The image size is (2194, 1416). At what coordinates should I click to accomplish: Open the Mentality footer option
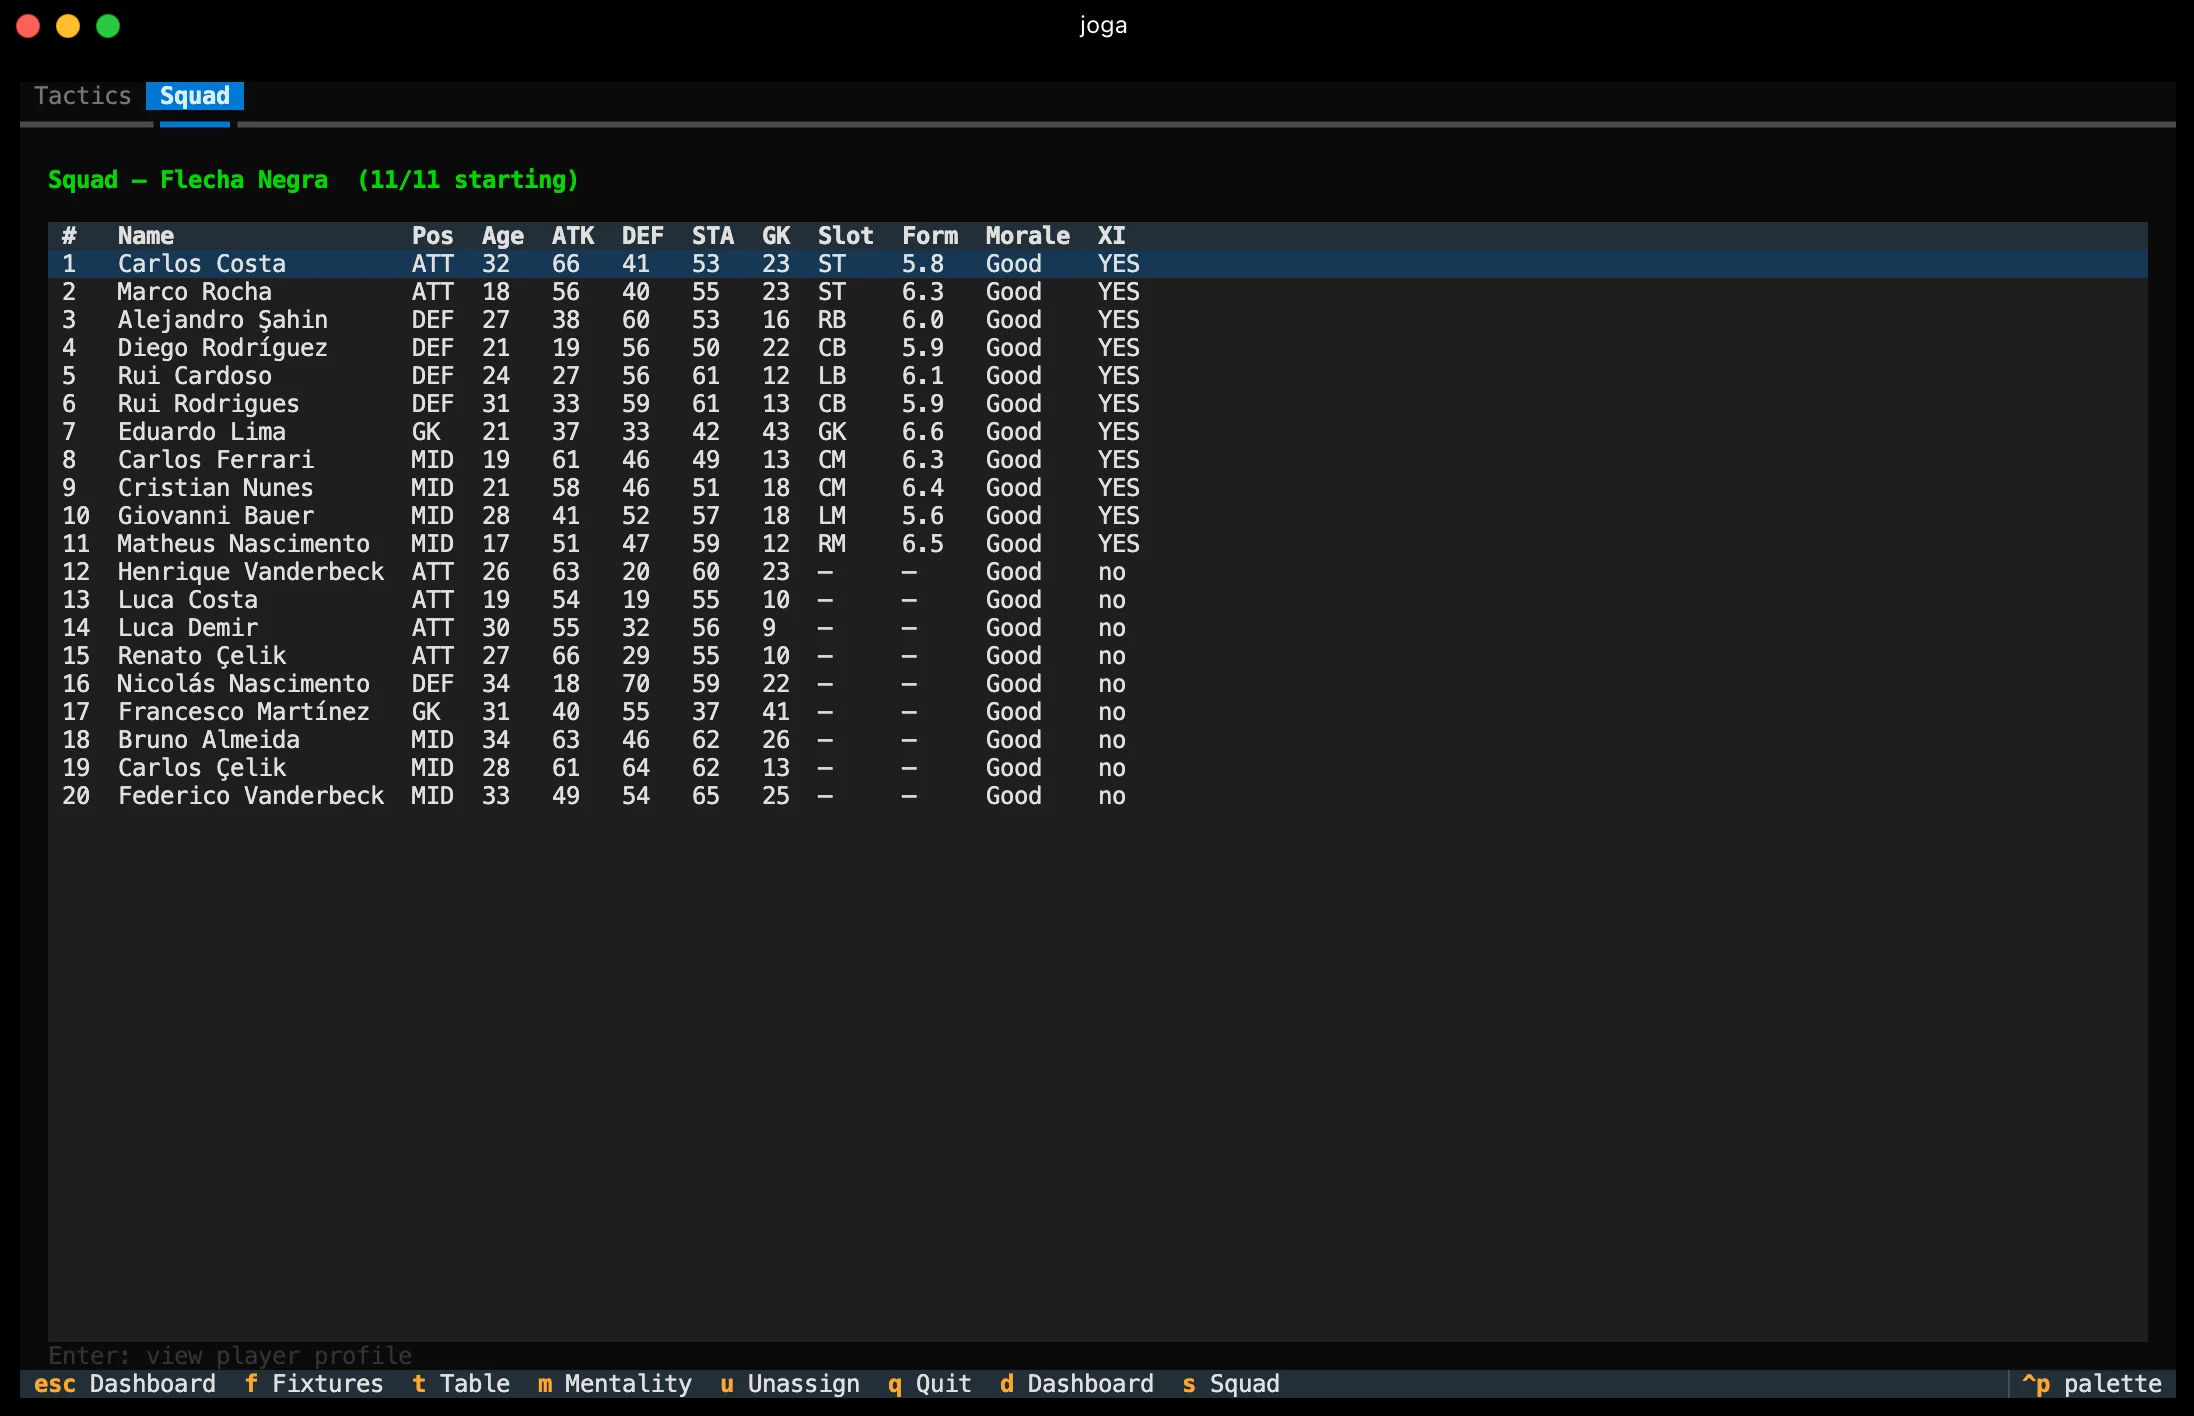click(615, 1384)
